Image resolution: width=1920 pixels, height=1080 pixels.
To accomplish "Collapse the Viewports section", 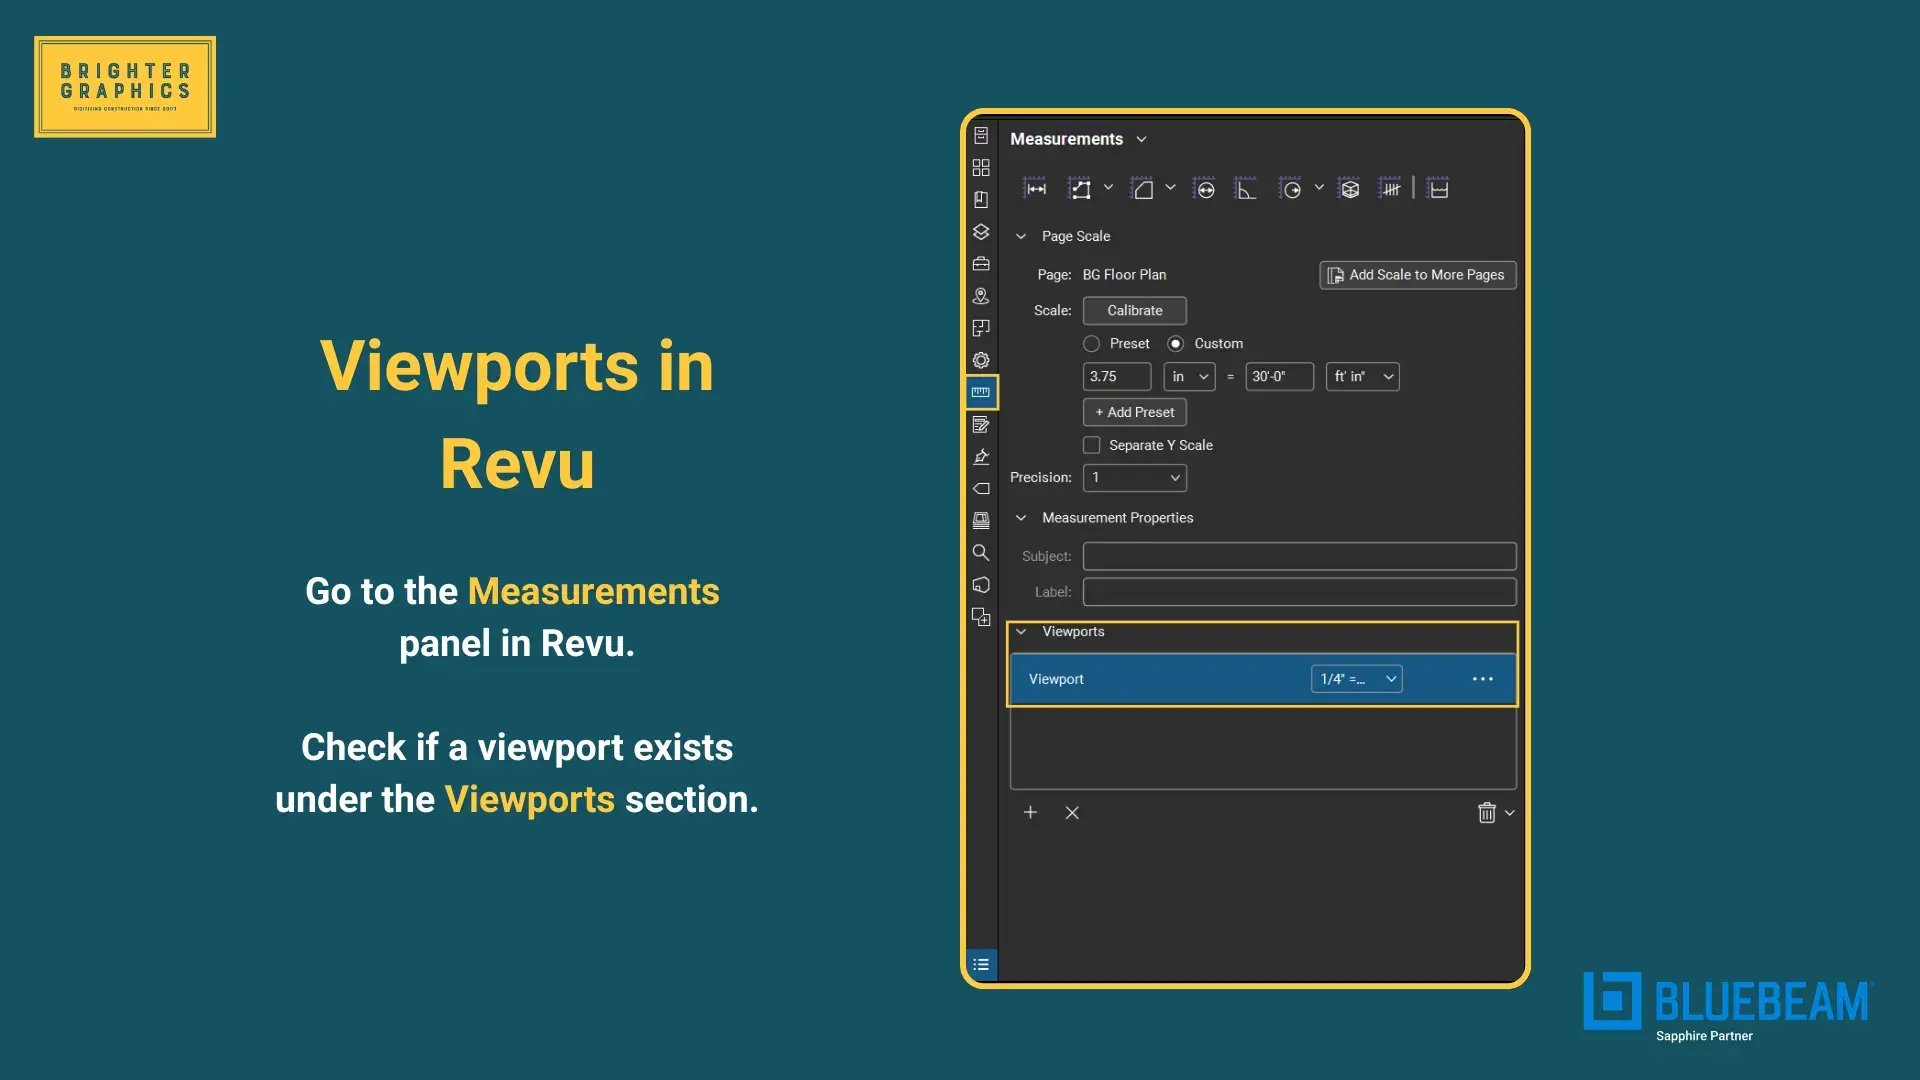I will pyautogui.click(x=1021, y=632).
